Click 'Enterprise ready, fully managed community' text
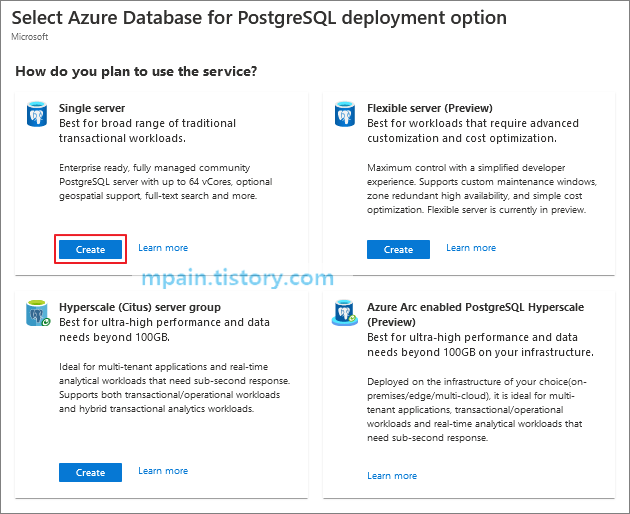The image size is (630, 514). tap(155, 168)
